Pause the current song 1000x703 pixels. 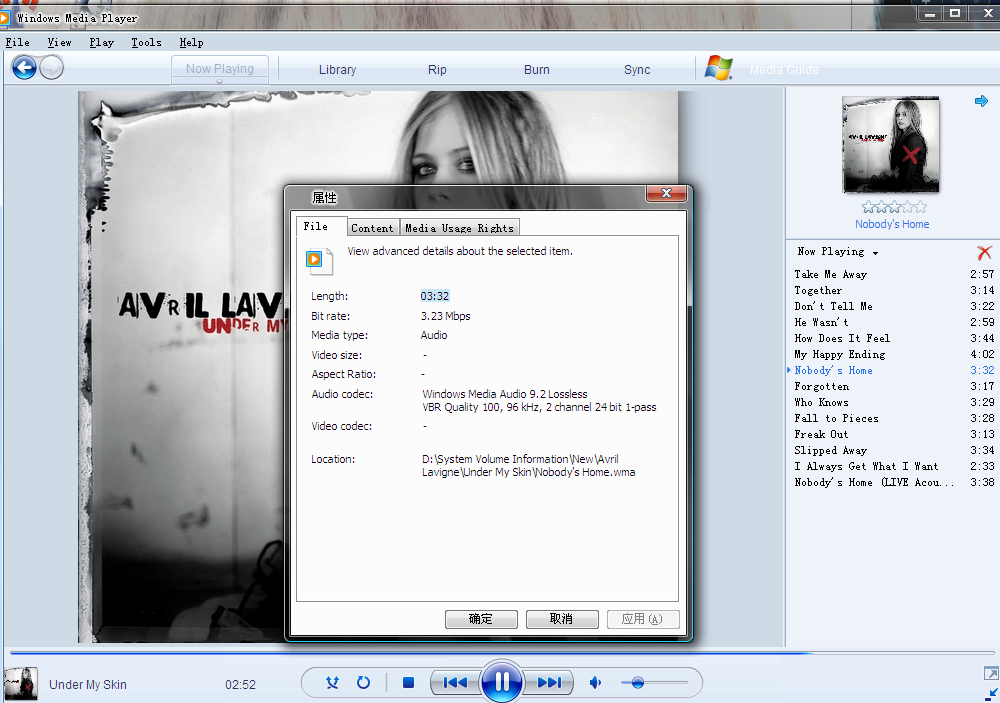(x=502, y=682)
